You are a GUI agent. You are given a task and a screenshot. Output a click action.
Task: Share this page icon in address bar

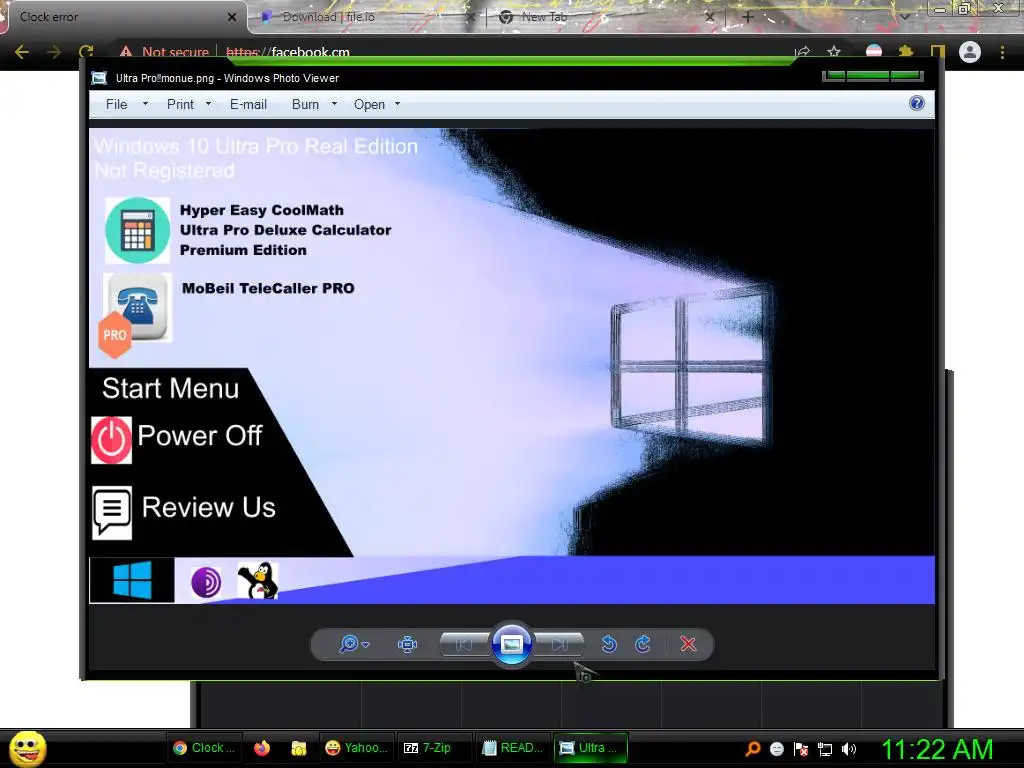point(802,52)
